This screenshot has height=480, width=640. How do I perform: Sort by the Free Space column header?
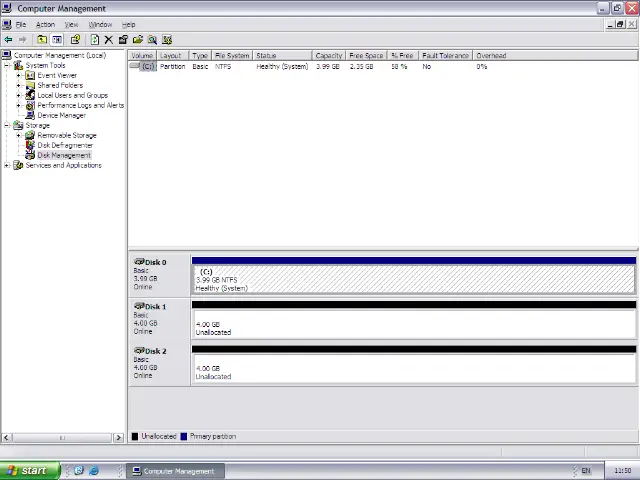click(367, 56)
